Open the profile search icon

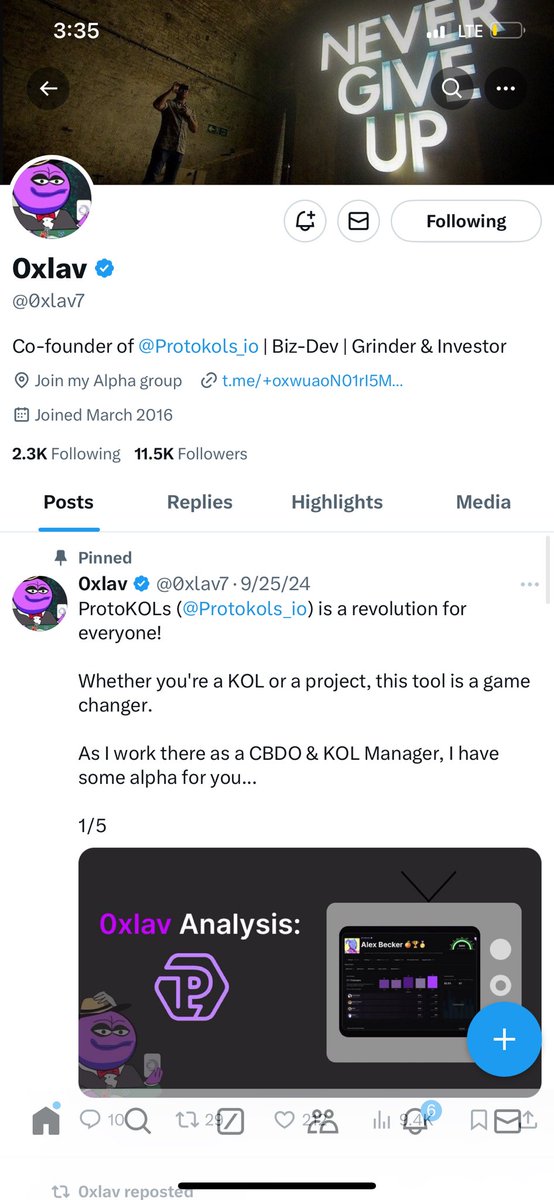[452, 89]
